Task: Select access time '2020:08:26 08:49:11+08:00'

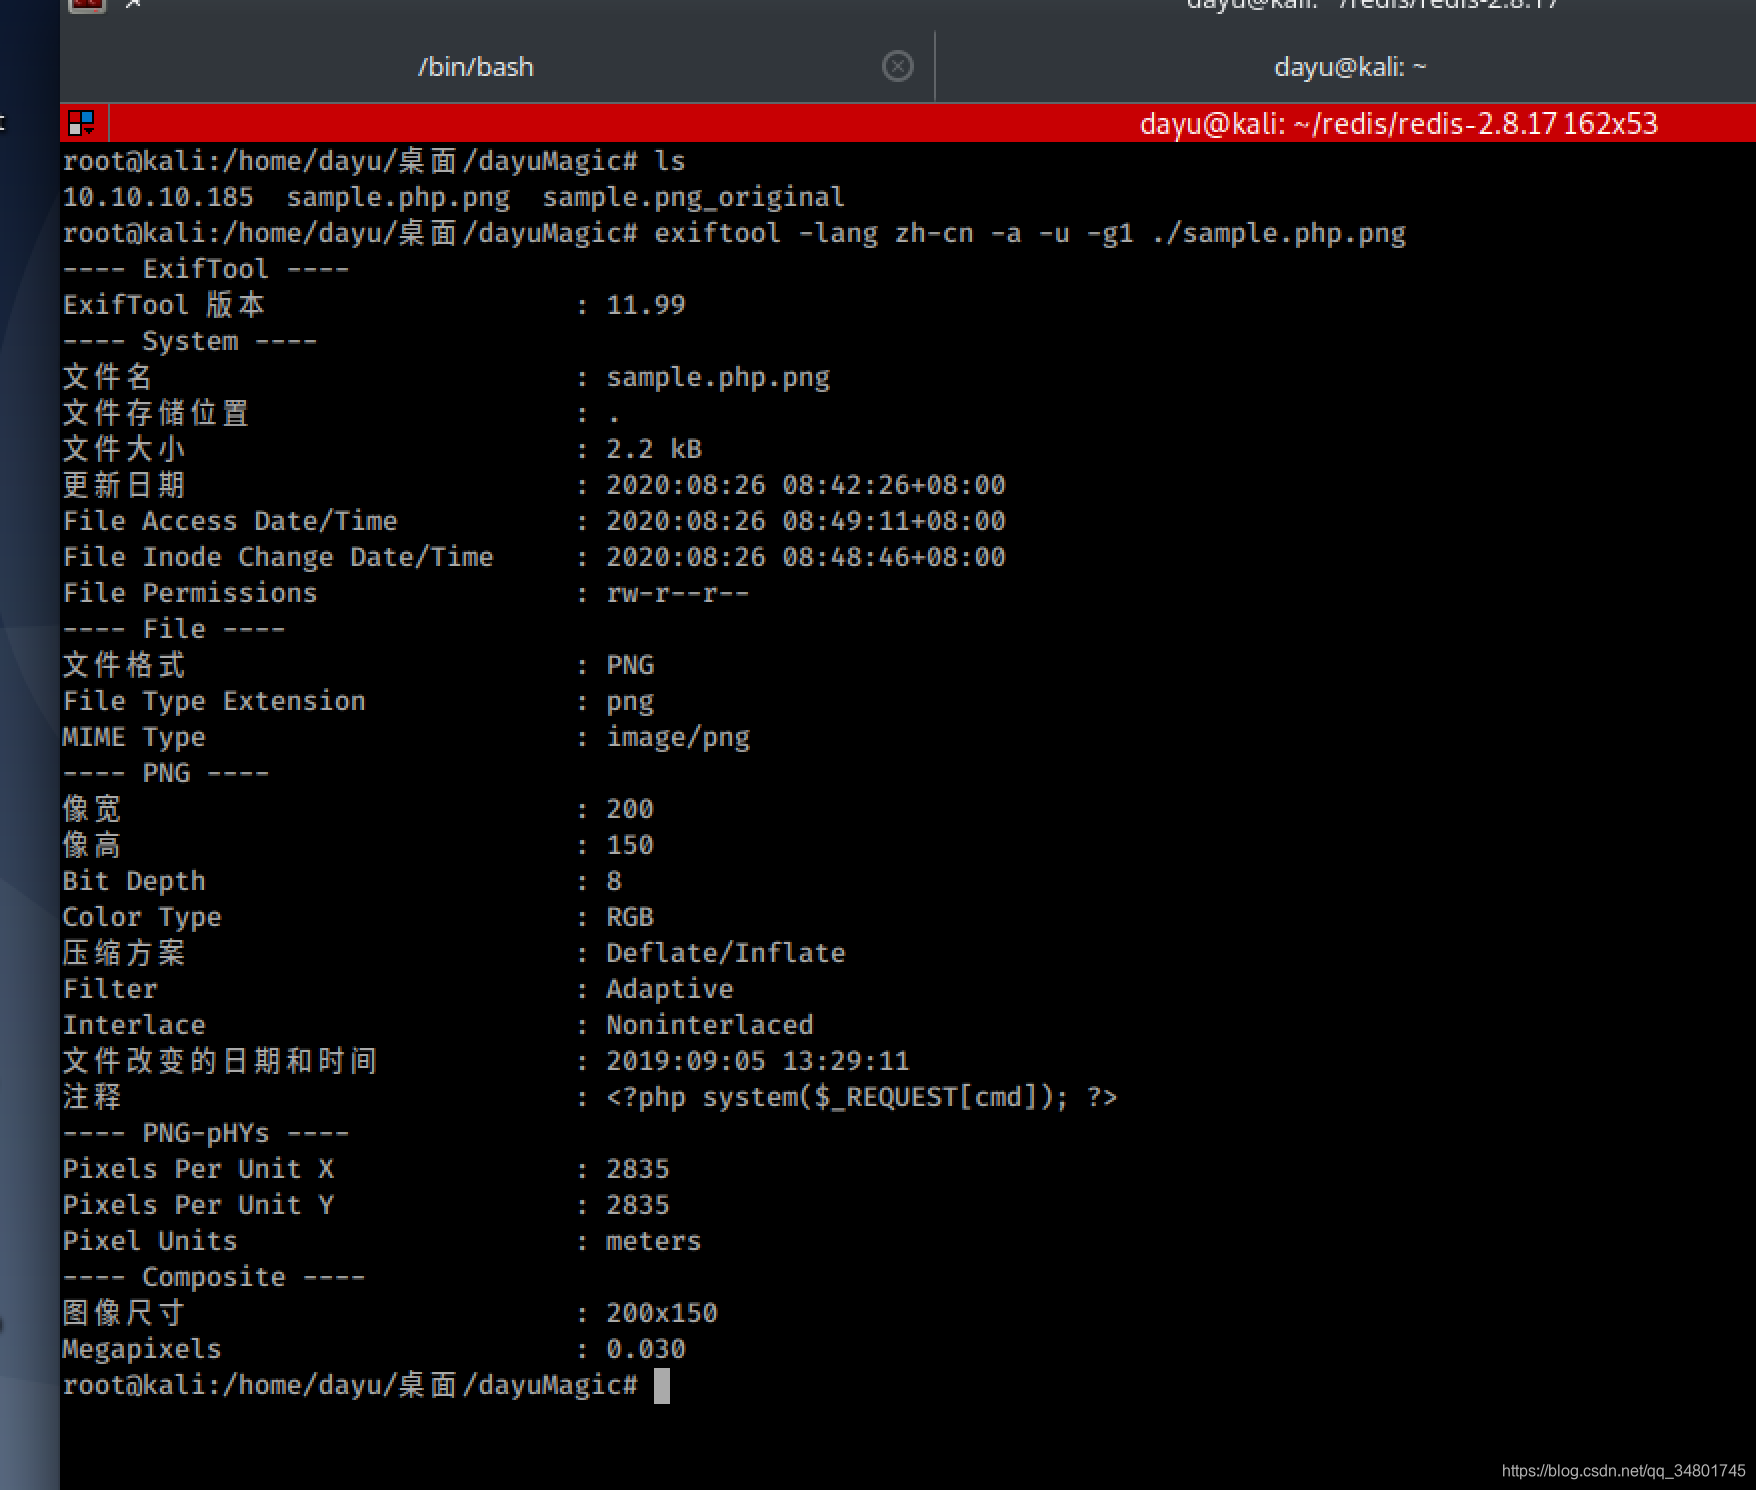Action: (806, 521)
